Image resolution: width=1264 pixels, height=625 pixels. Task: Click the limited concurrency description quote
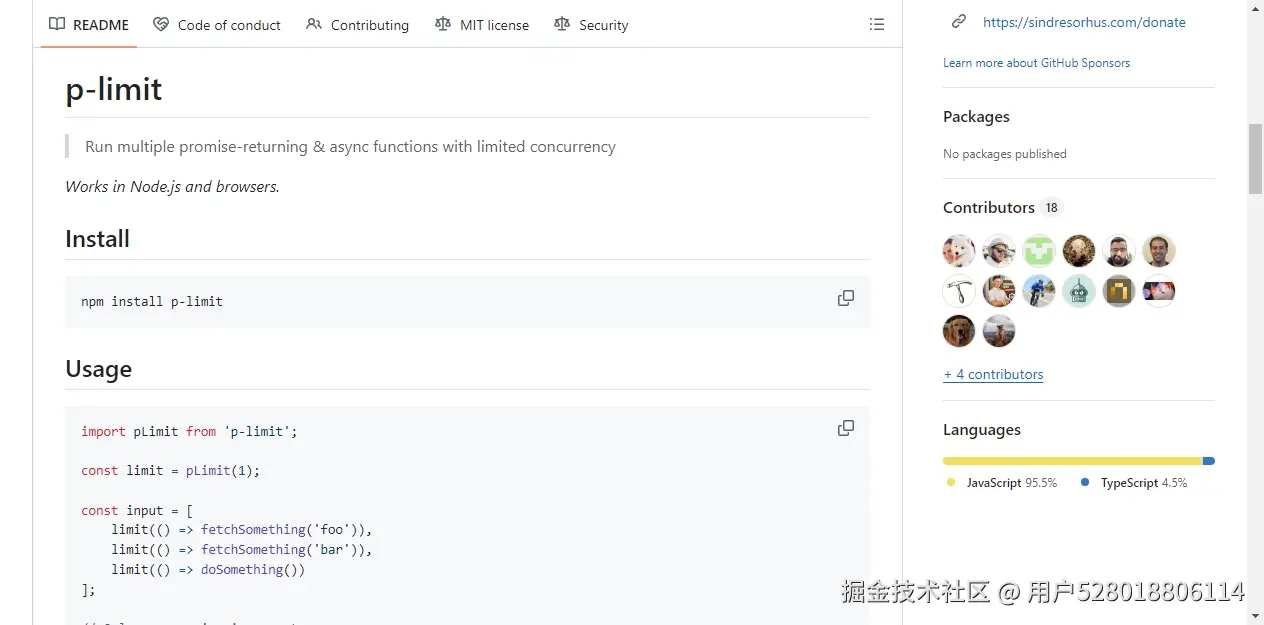click(350, 146)
